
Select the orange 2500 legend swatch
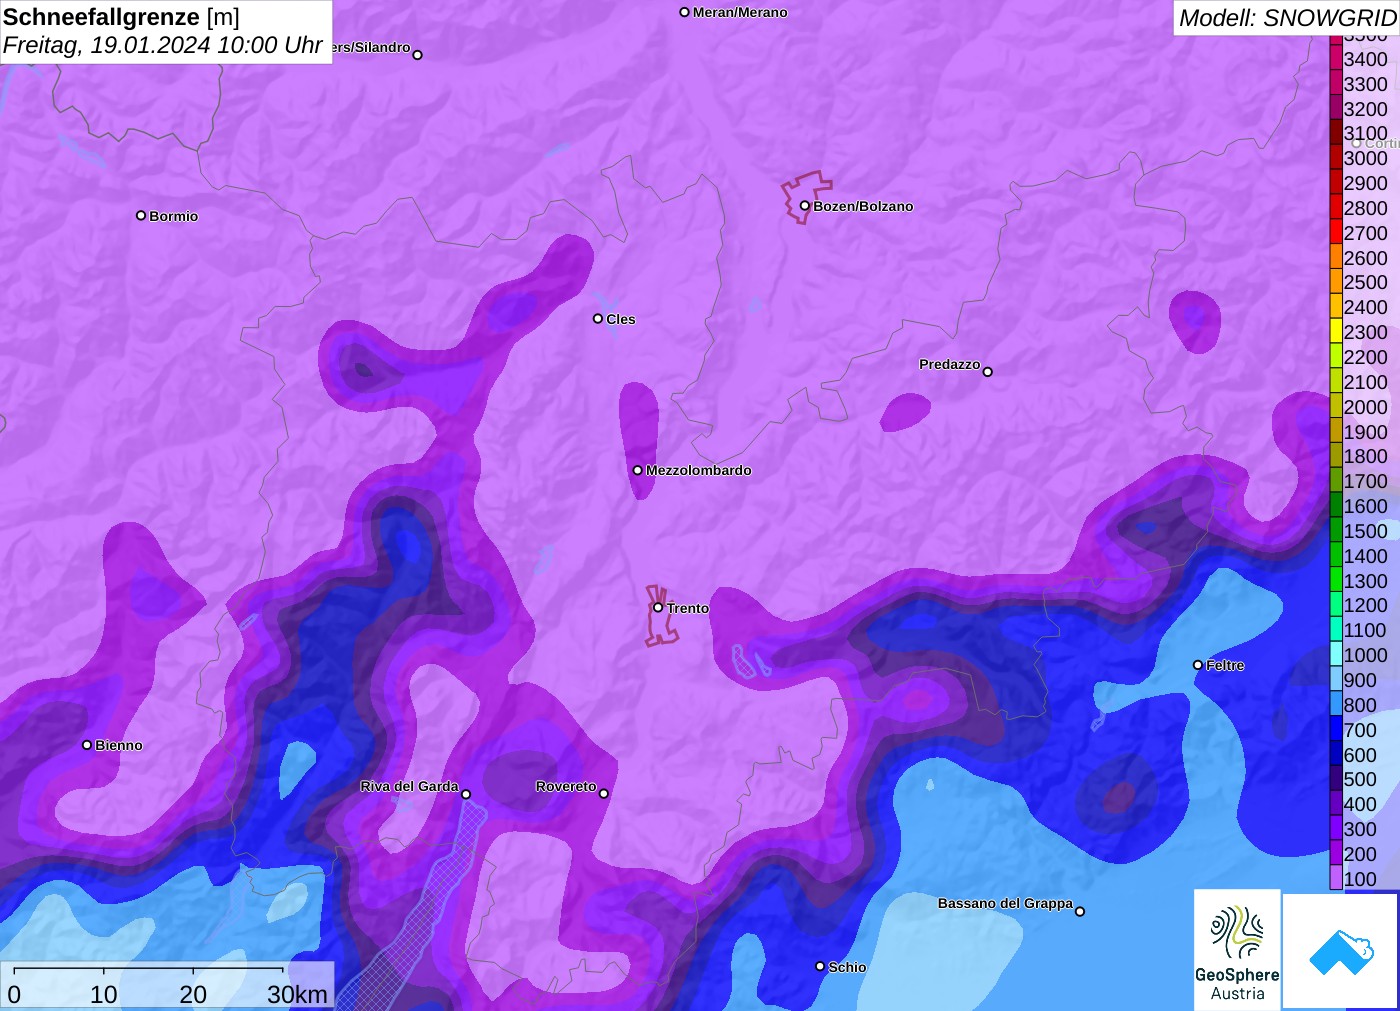pos(1336,282)
